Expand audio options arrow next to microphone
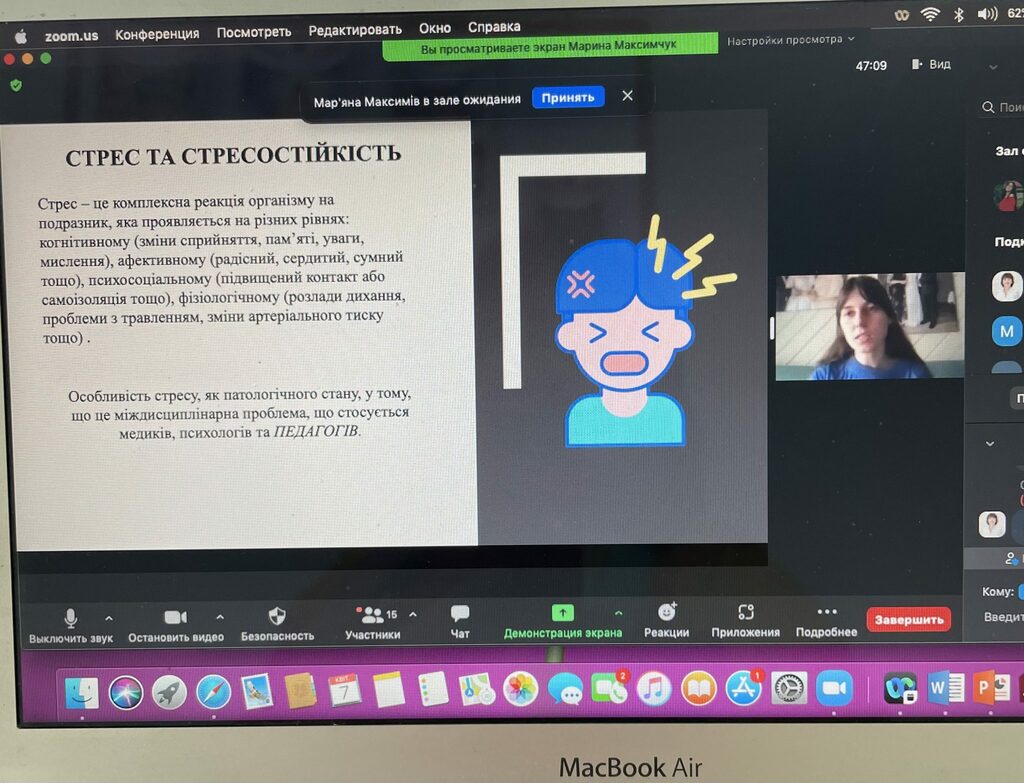Viewport: 1024px width, 783px height. [x=109, y=618]
